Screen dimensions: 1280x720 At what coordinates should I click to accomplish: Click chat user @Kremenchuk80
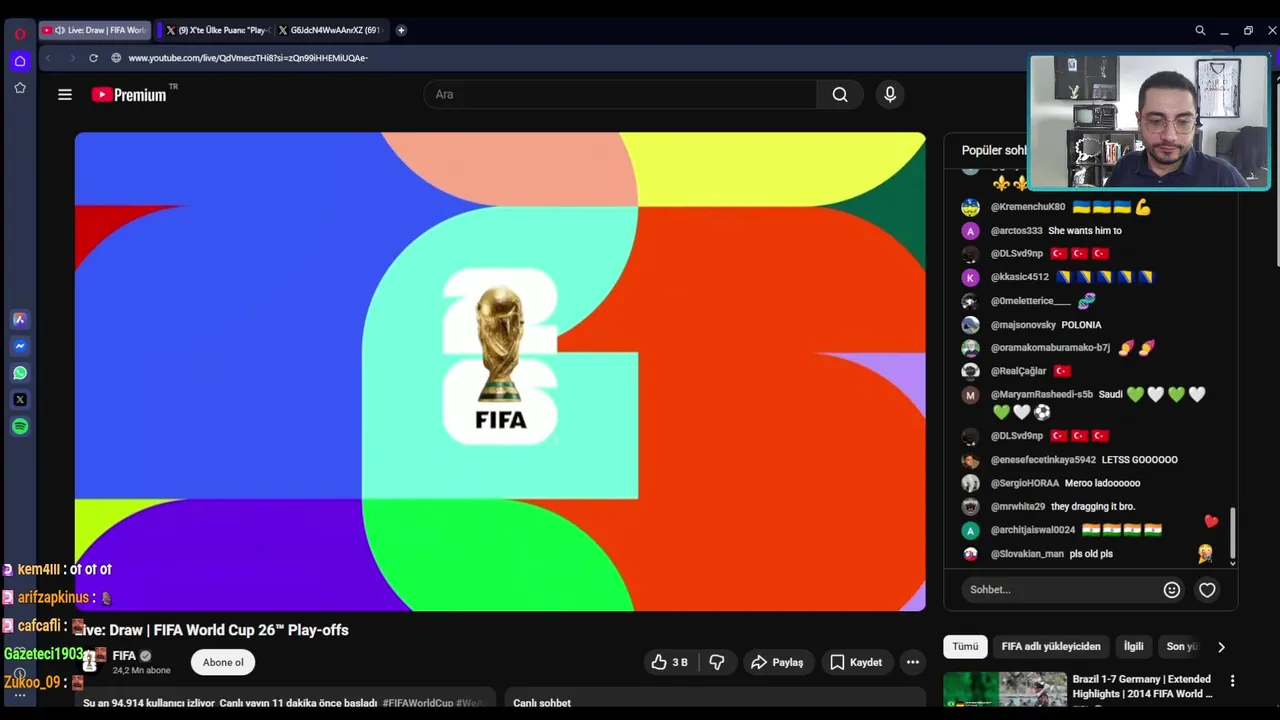(x=1027, y=207)
